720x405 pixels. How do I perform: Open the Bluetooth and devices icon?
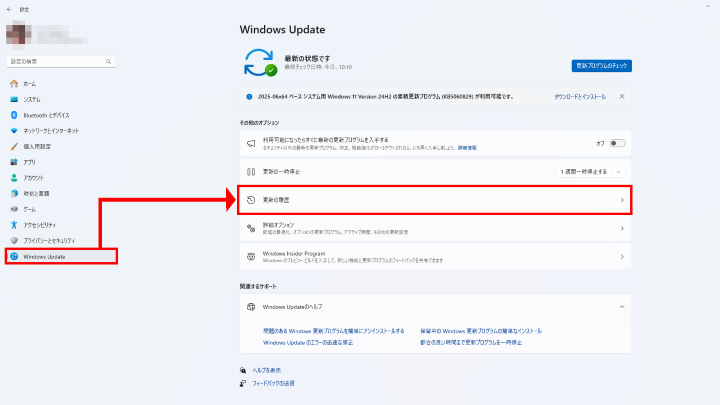click(14, 115)
